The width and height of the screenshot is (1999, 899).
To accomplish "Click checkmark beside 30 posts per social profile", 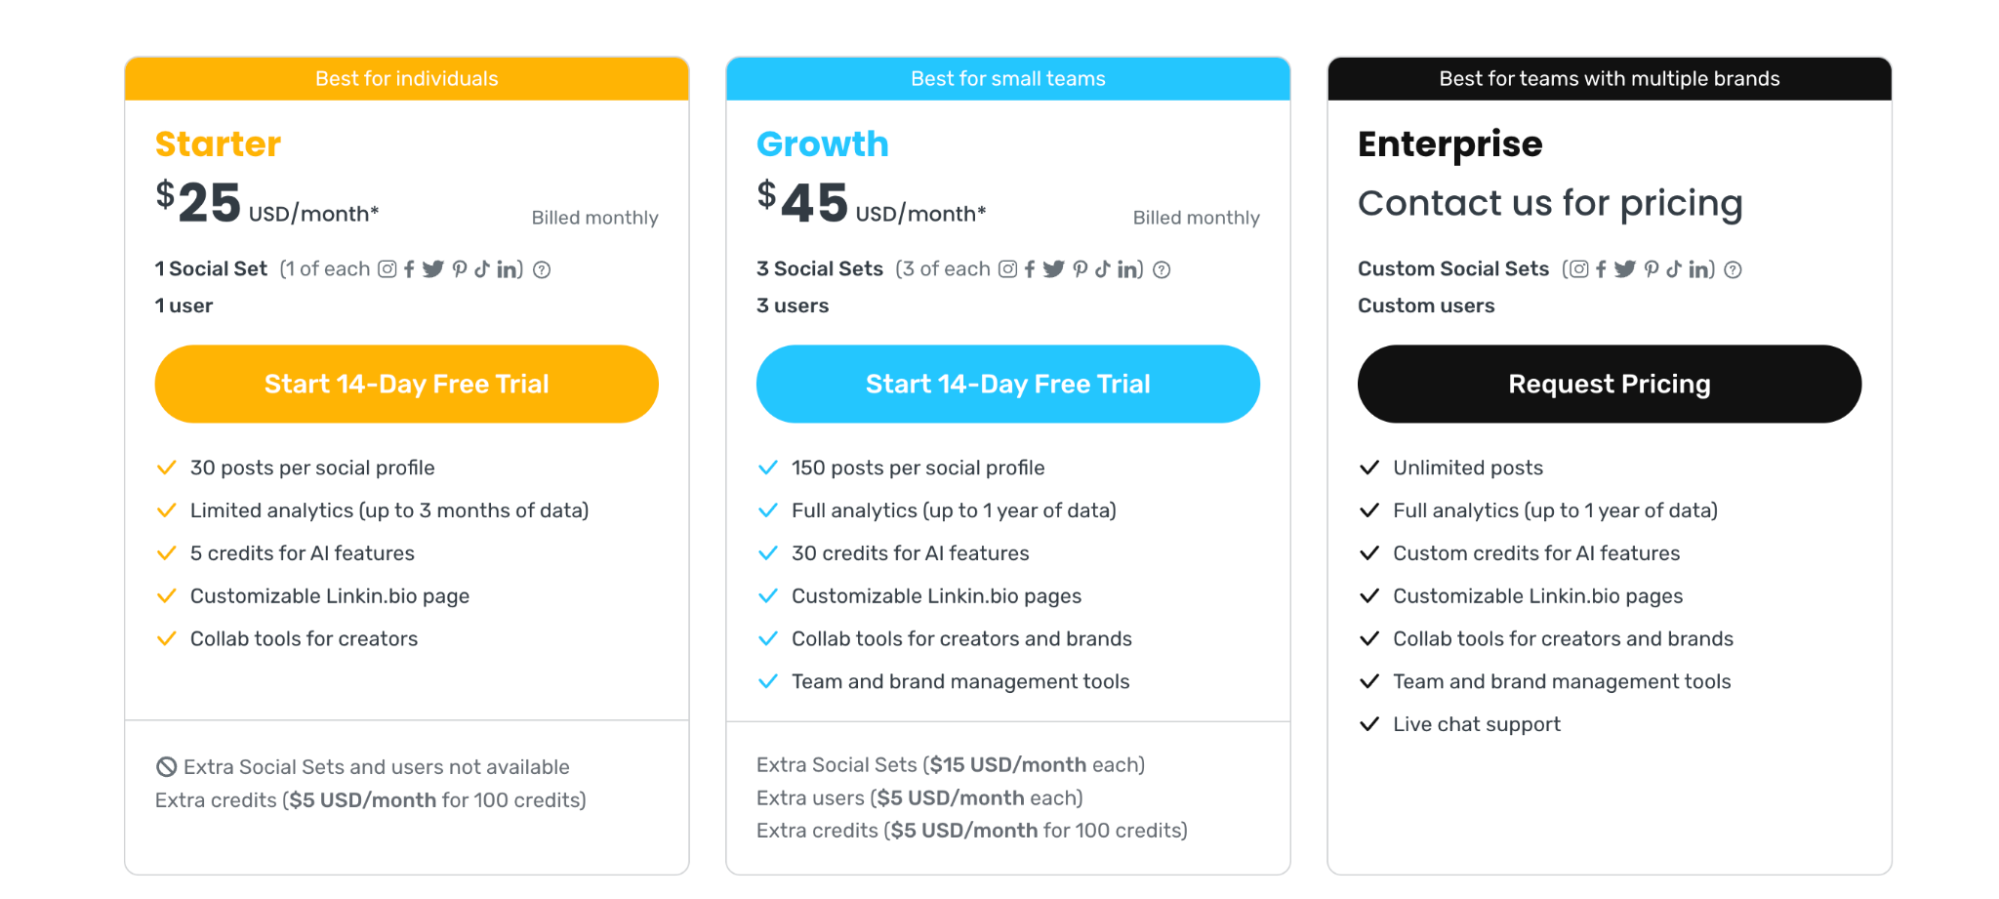I will click(166, 468).
